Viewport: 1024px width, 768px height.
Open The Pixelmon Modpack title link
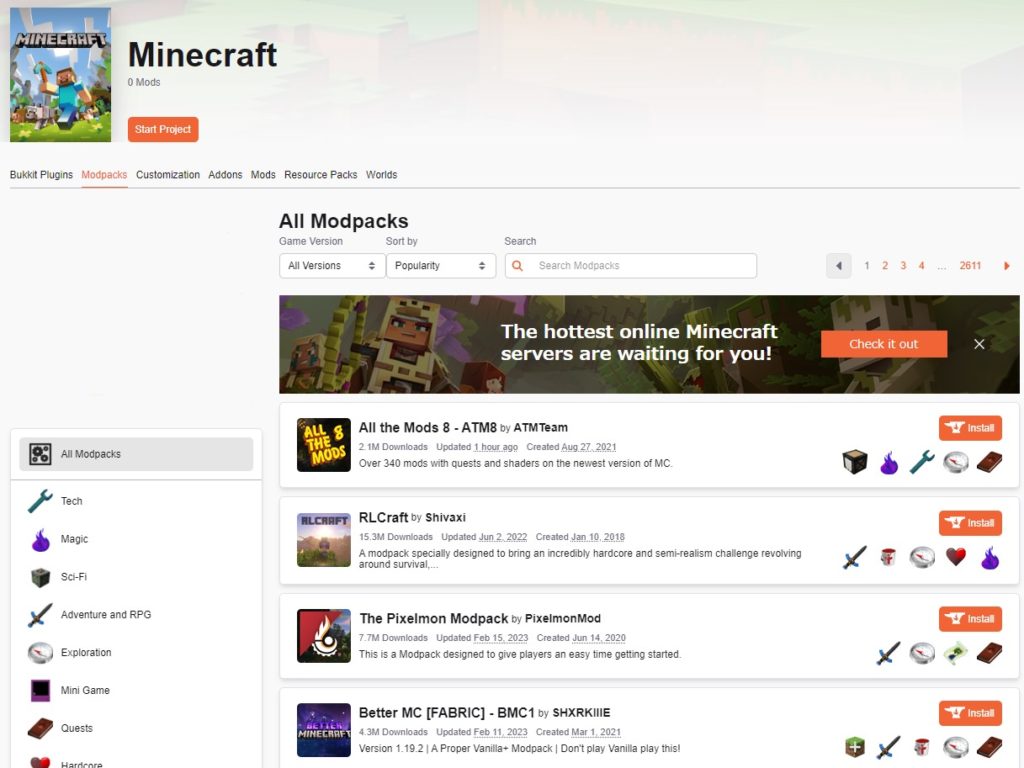[434, 618]
